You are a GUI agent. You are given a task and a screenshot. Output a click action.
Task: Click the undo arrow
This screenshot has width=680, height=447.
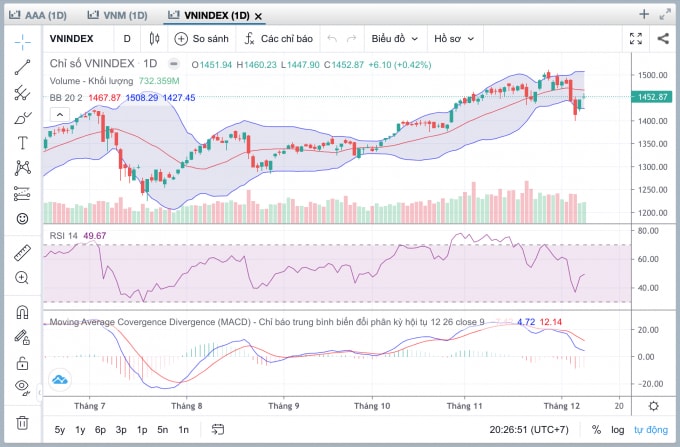click(x=332, y=39)
